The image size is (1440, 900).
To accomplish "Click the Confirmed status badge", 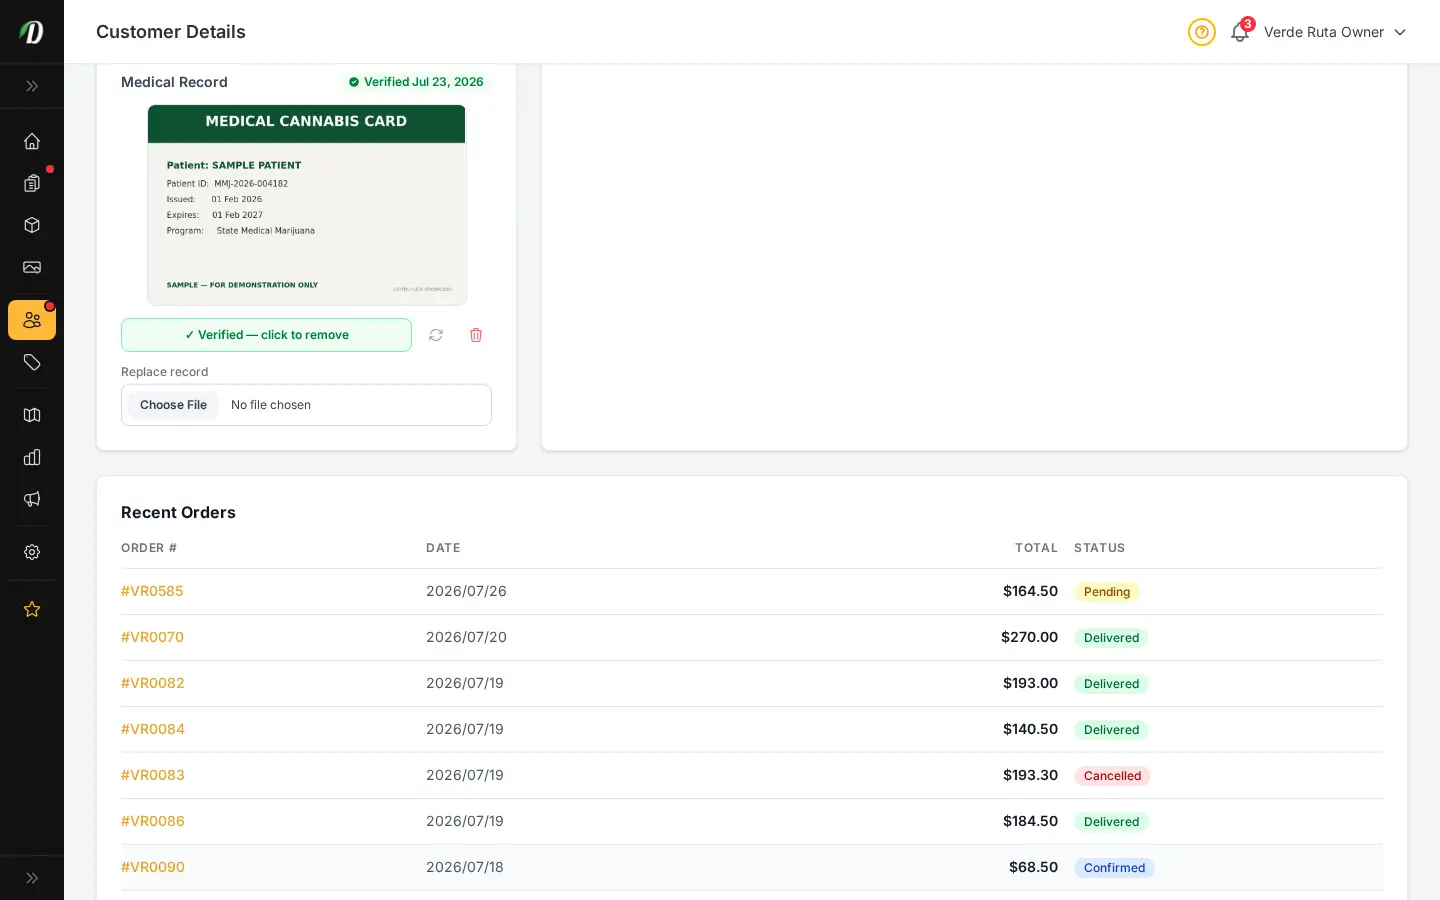I will [1114, 868].
